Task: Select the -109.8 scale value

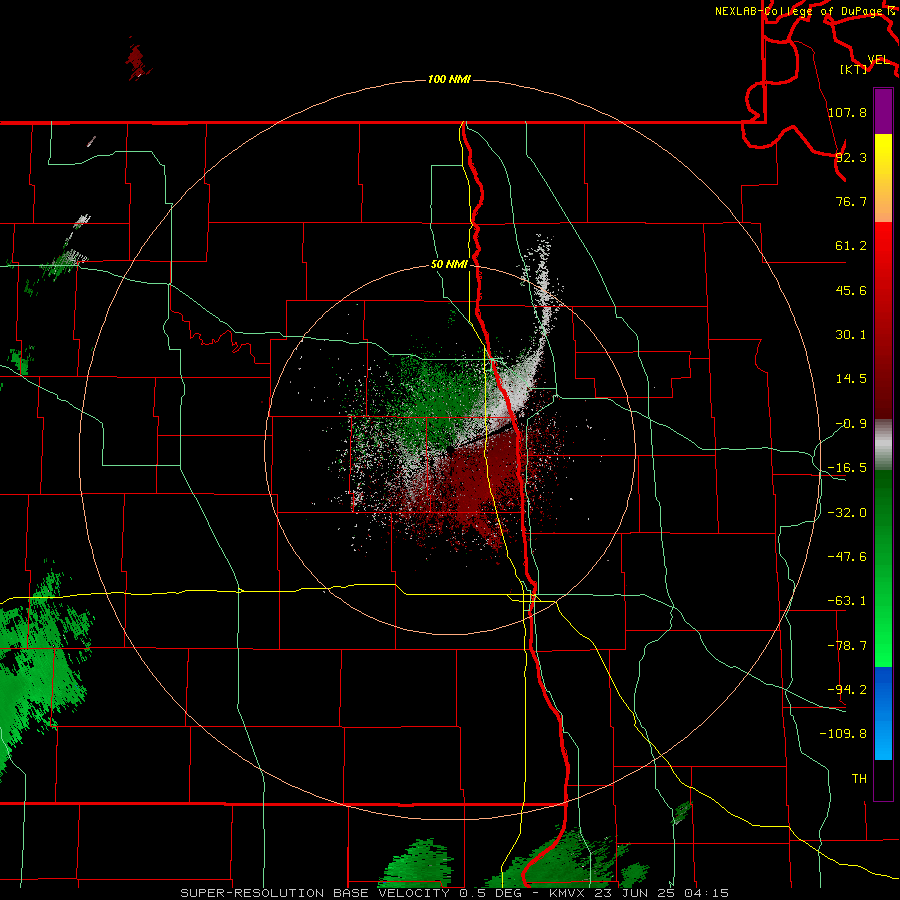Action: tap(843, 734)
